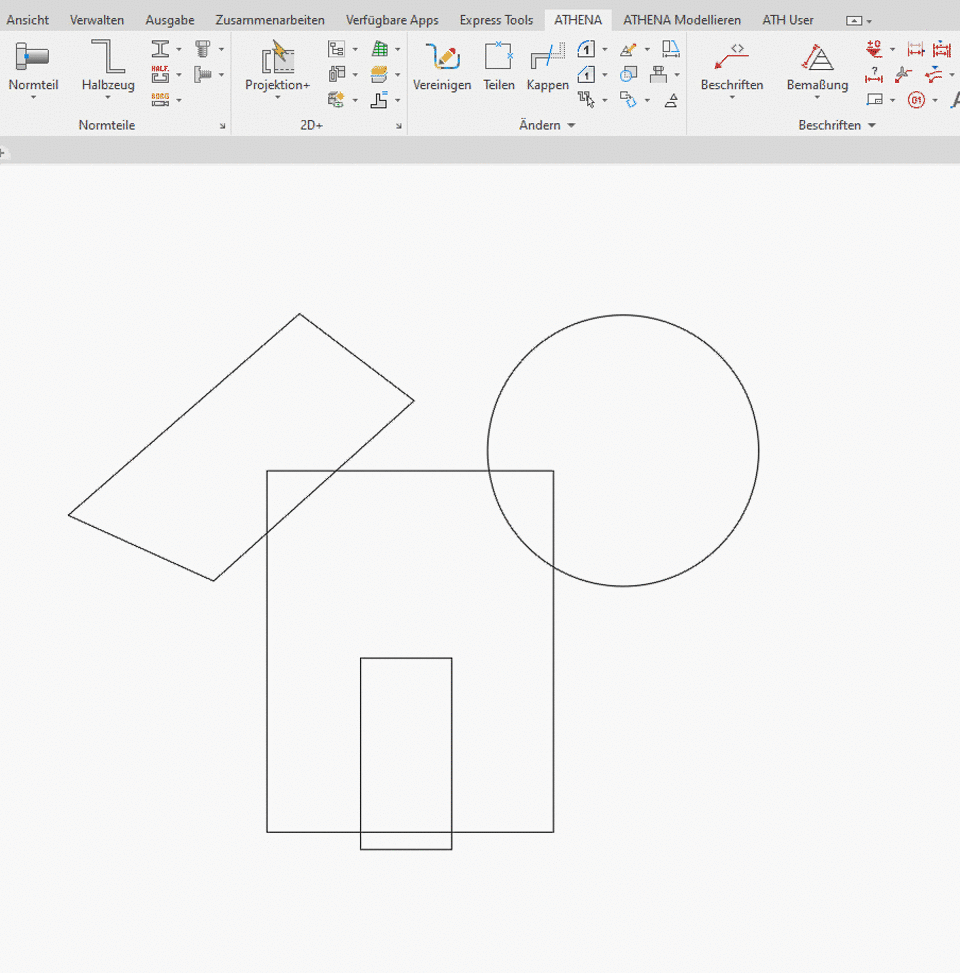Click the I-beam profile icon
Viewport: 960px width, 973px height.
161,49
